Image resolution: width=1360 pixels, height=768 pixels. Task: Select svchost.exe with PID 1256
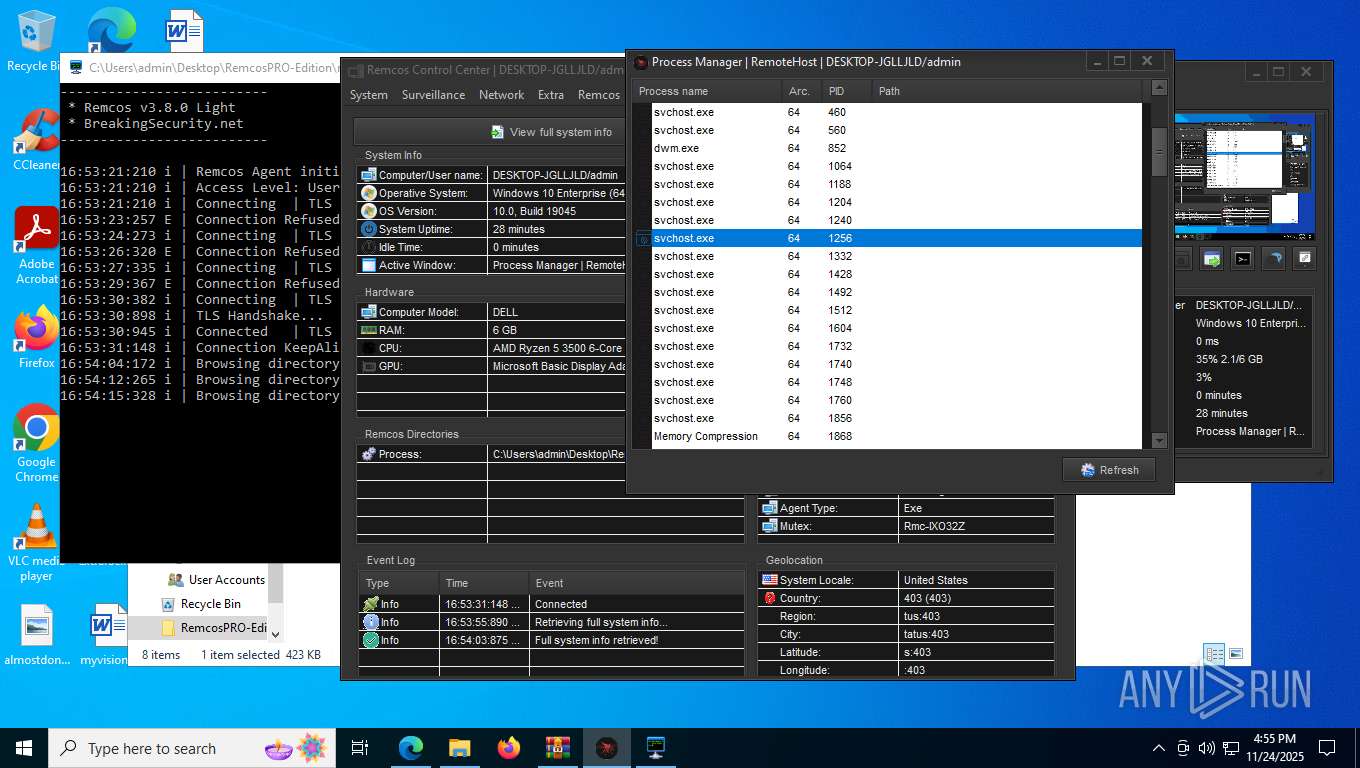[887, 238]
